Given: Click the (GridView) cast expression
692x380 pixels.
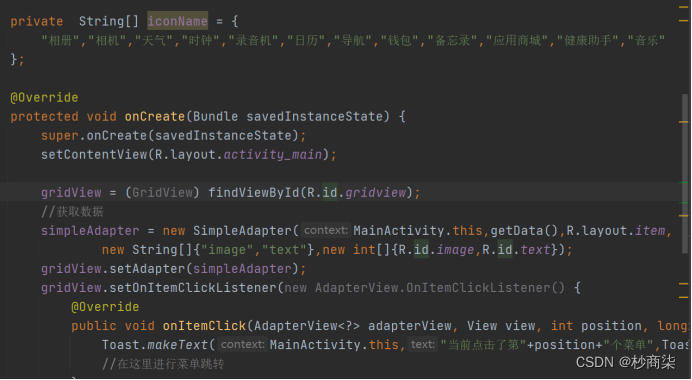Looking at the screenshot, I should click(x=162, y=193).
